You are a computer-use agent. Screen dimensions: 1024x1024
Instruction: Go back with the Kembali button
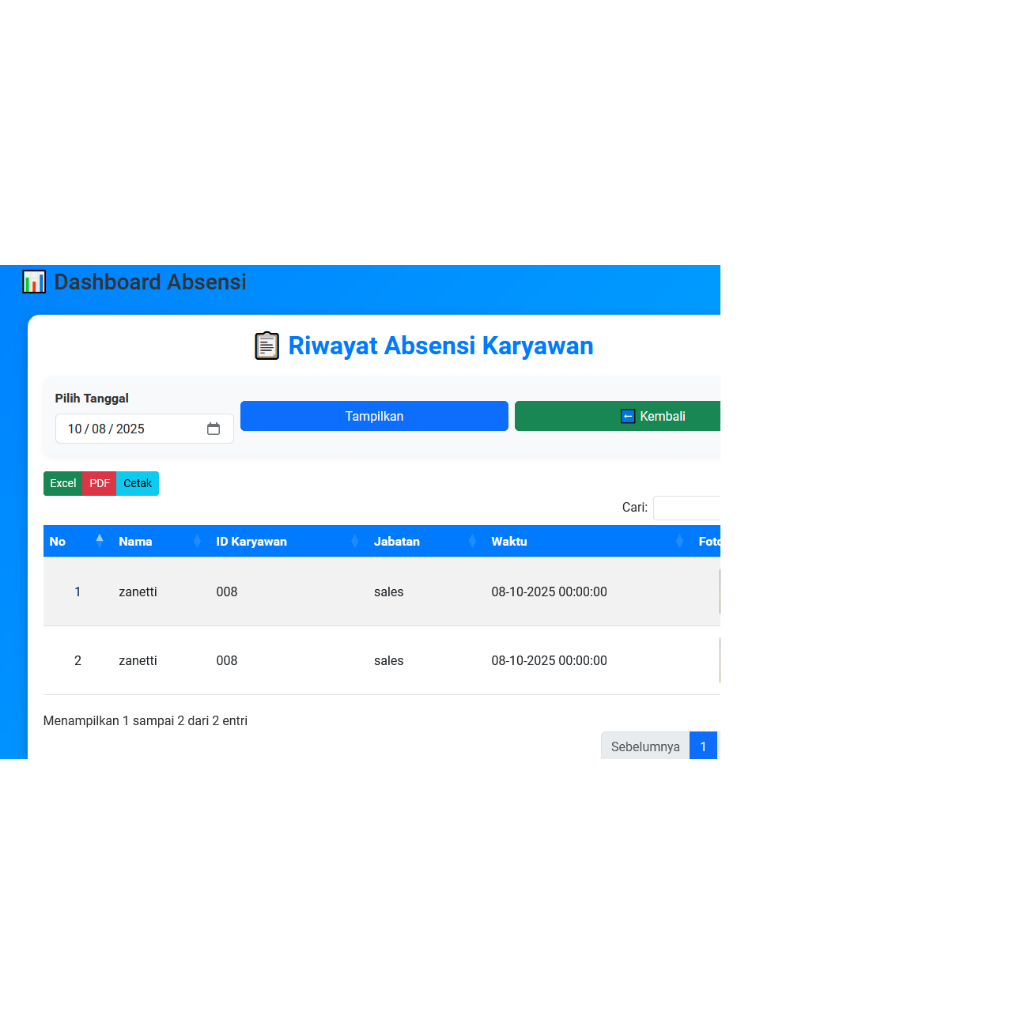[x=618, y=416]
